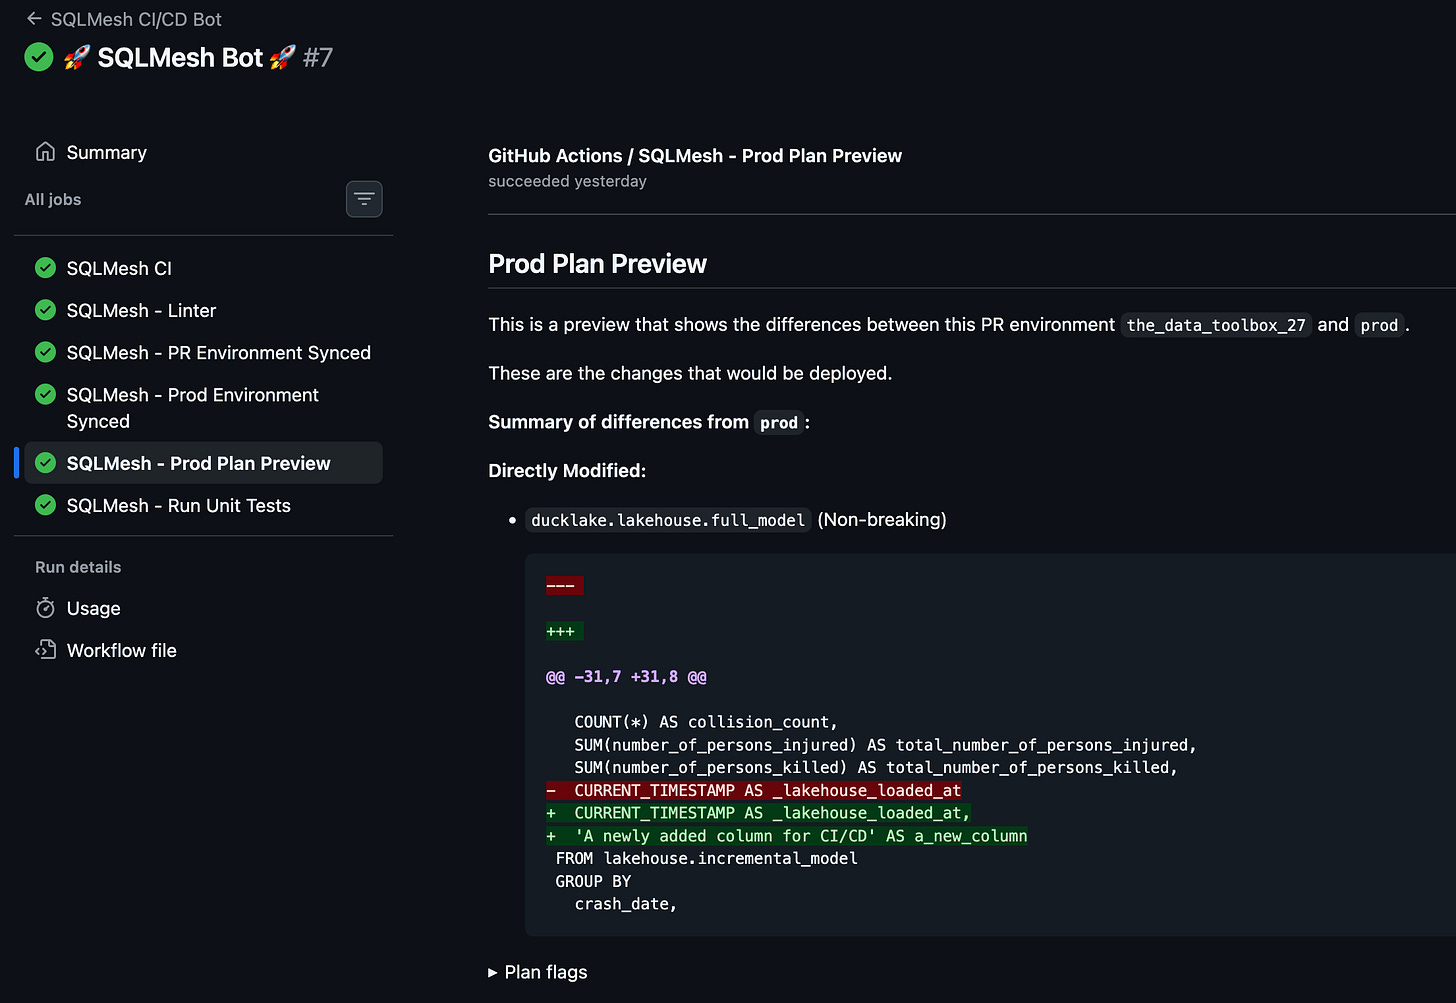Click the stopwatch icon beside Usage
Image resolution: width=1456 pixels, height=1003 pixels.
click(x=45, y=608)
